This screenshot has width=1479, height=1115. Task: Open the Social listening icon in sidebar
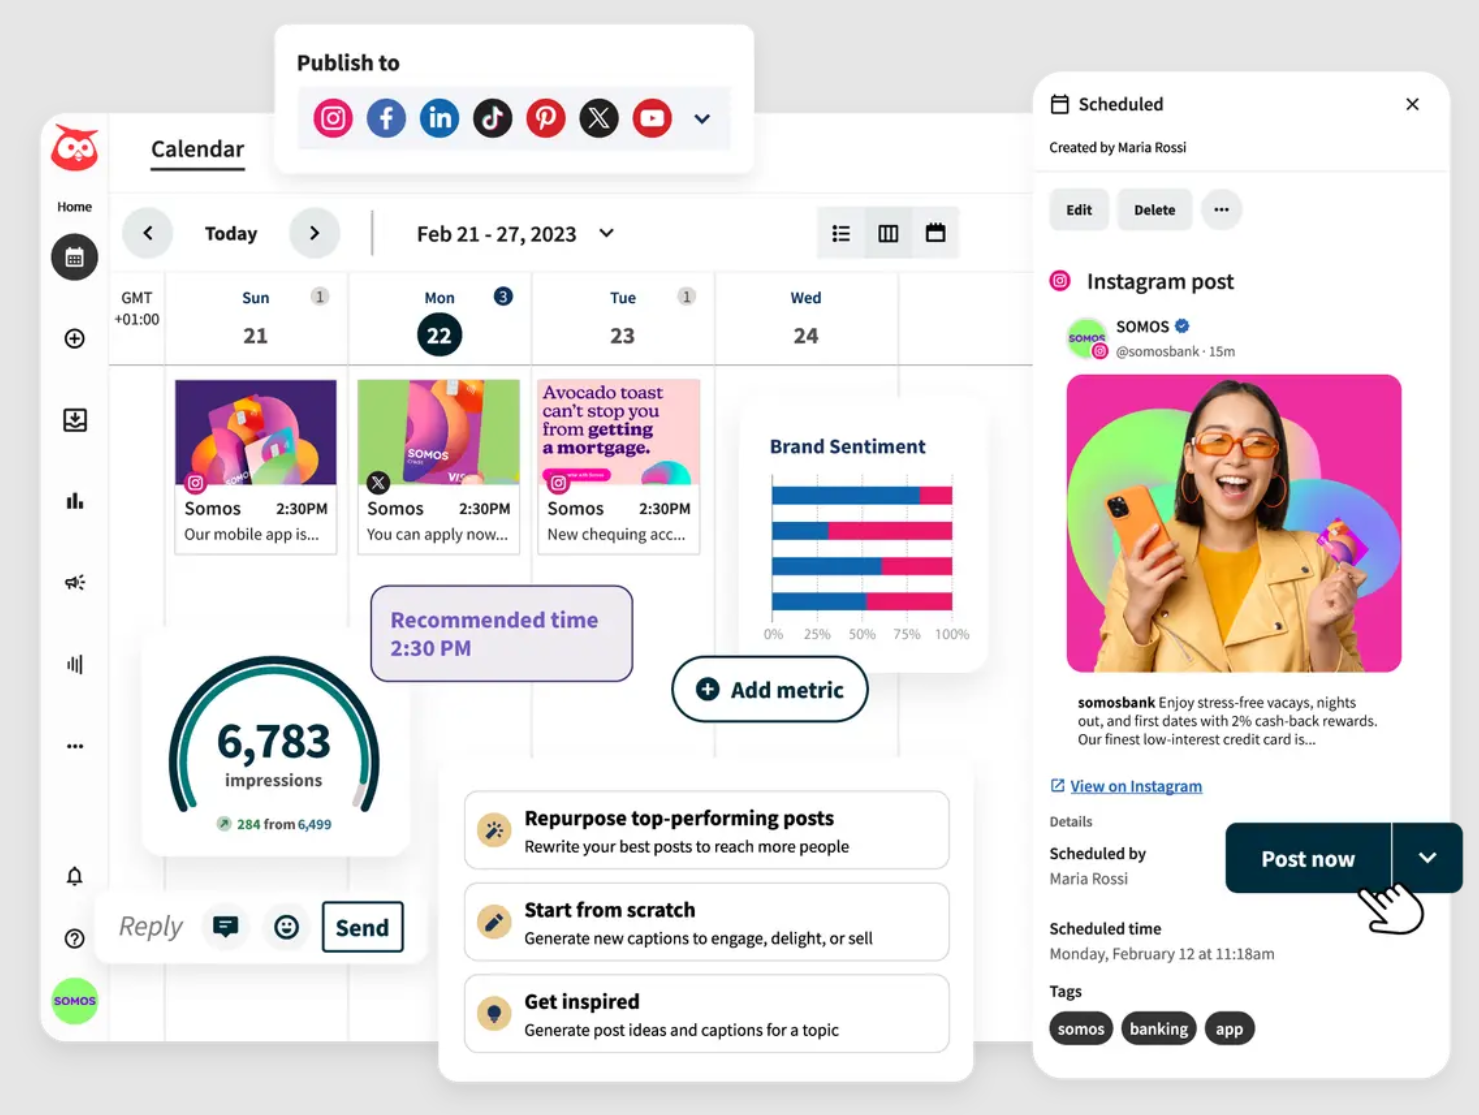74,663
